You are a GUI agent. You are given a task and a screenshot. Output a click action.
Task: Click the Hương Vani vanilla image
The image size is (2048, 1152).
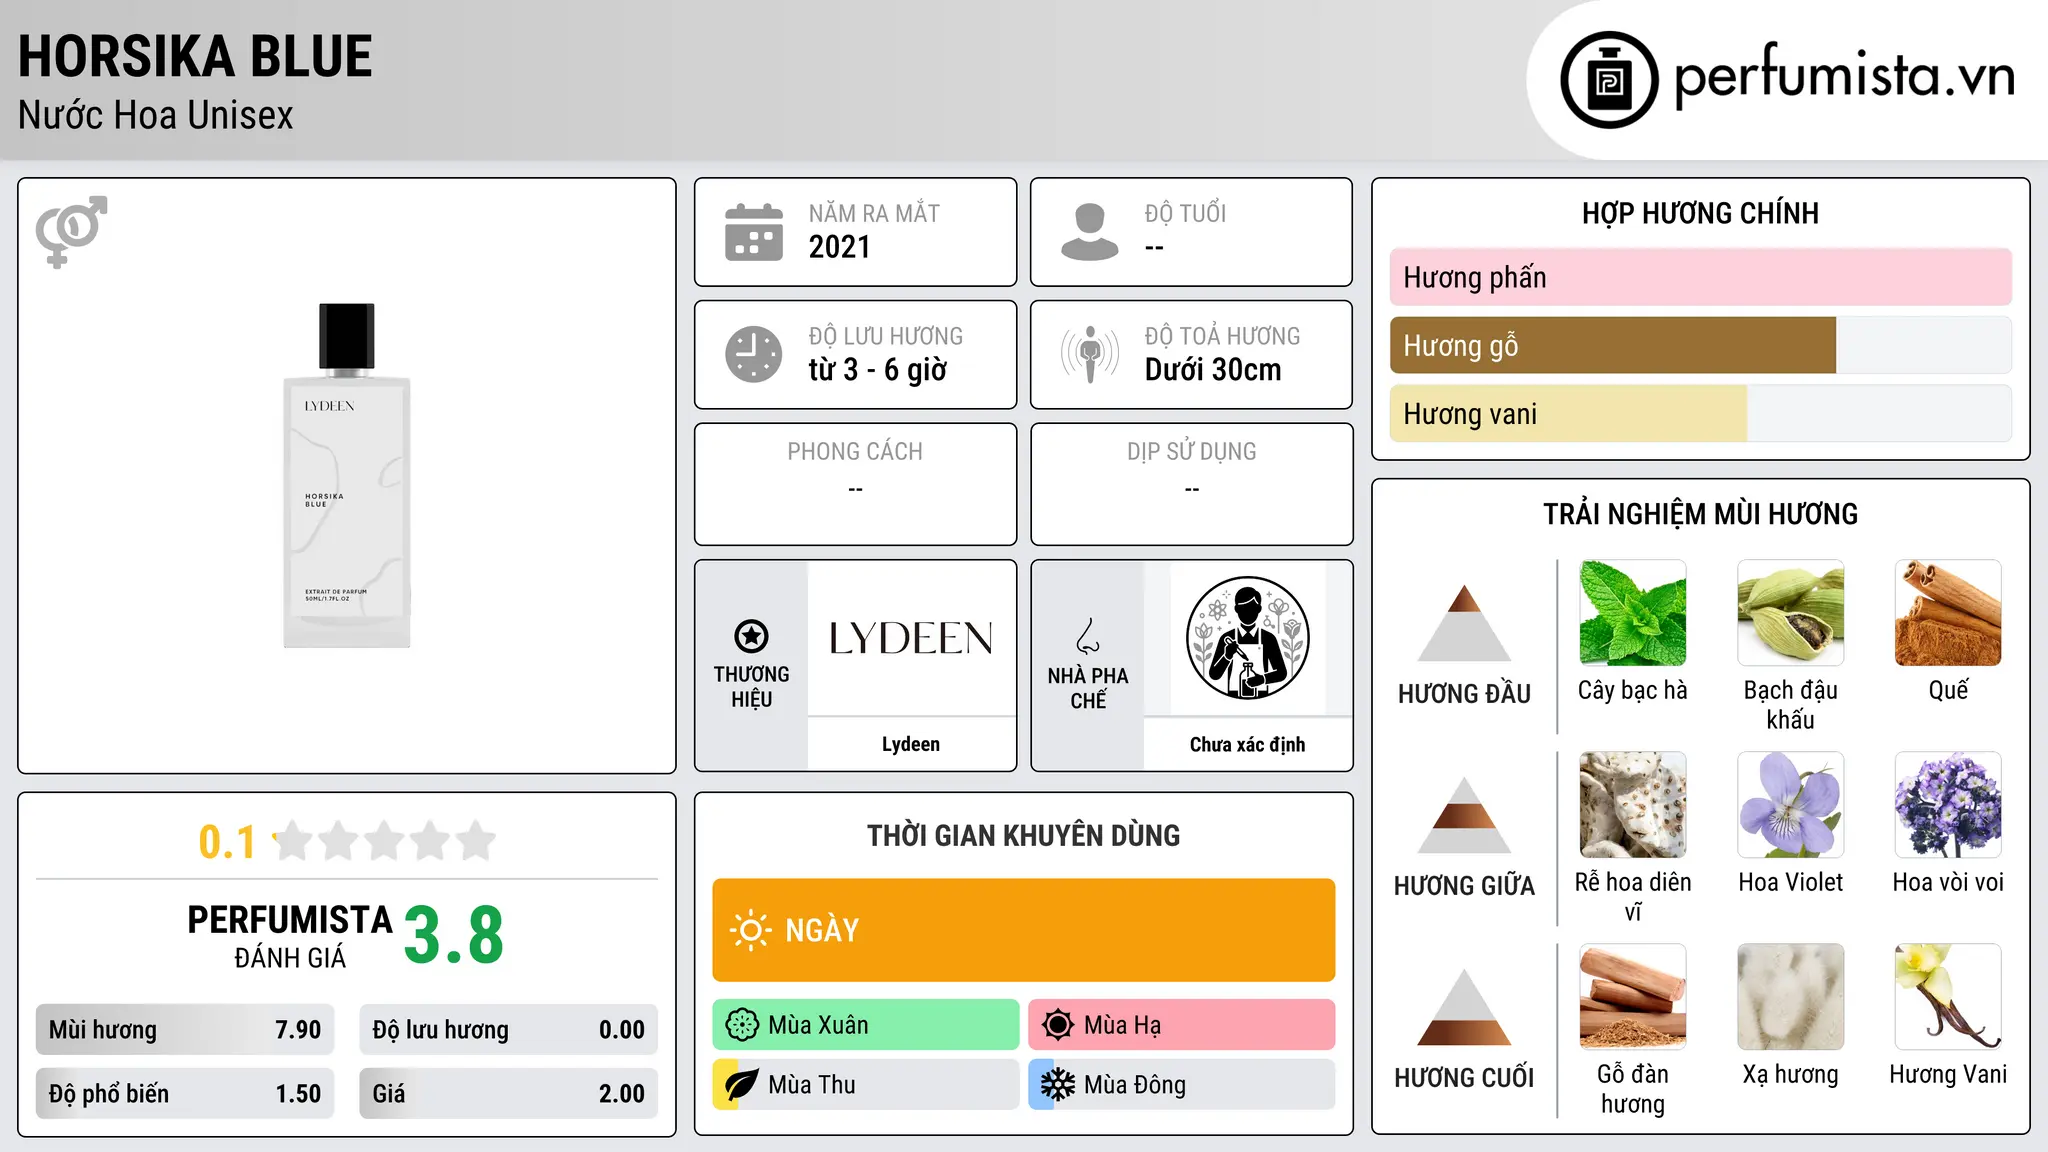[x=1948, y=997]
